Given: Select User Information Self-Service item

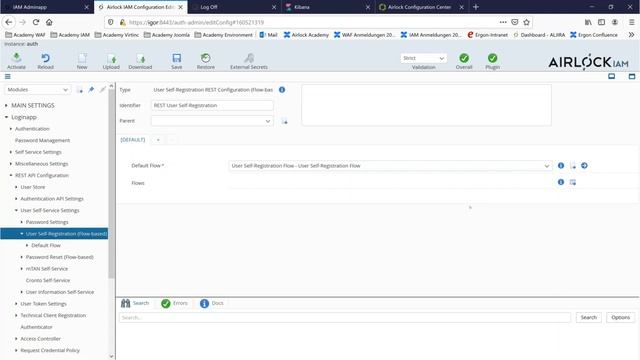Looking at the screenshot, I should click(x=60, y=292).
